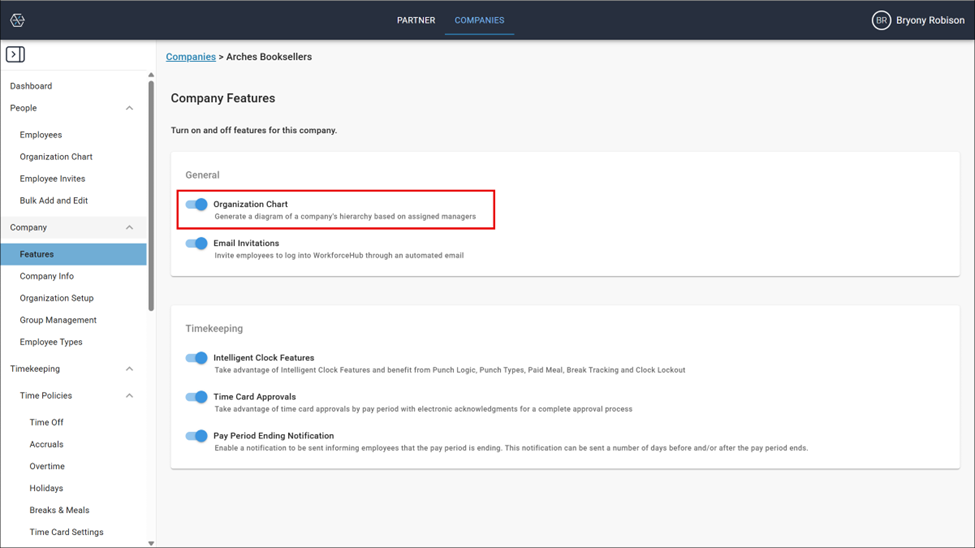Collapse the sidebar with the arrow panel icon
This screenshot has height=548, width=975.
tap(16, 54)
